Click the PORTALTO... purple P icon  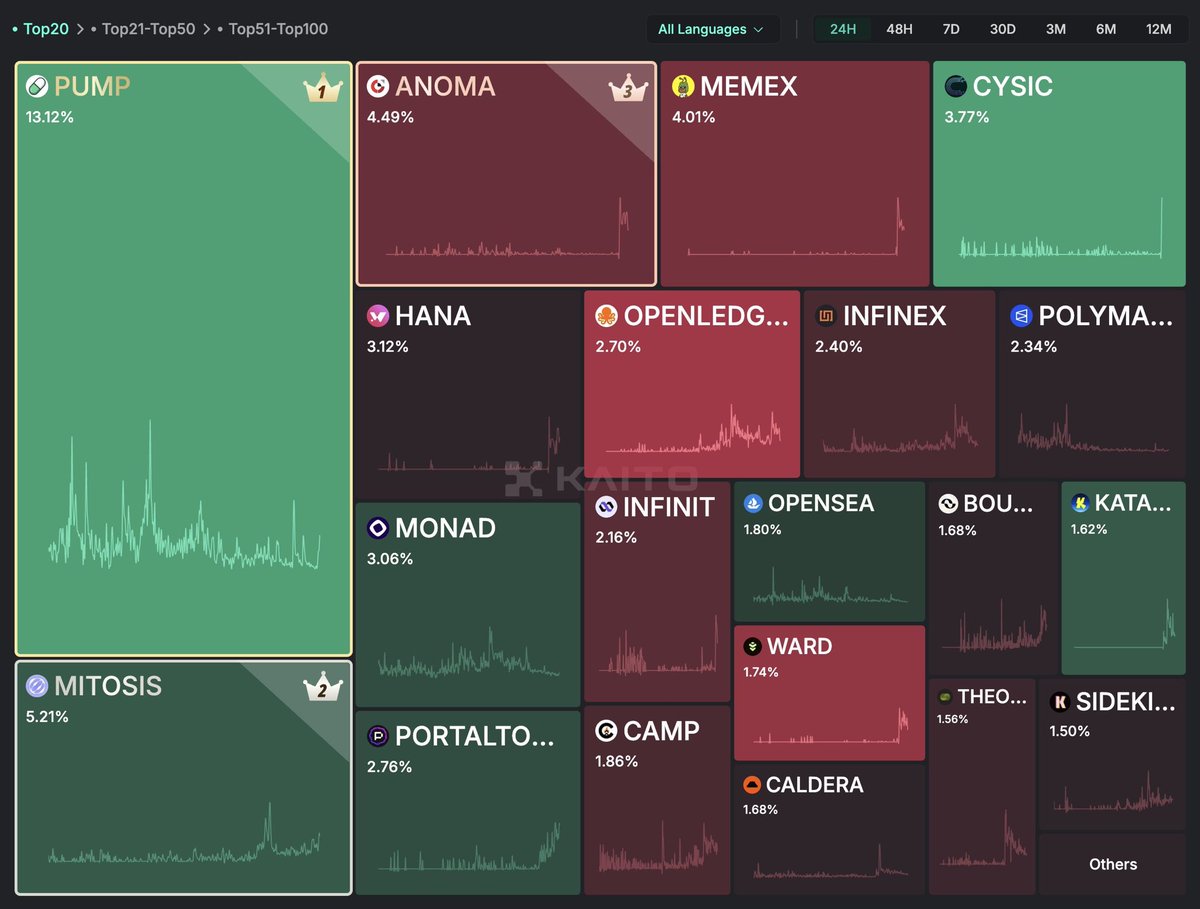click(x=378, y=737)
